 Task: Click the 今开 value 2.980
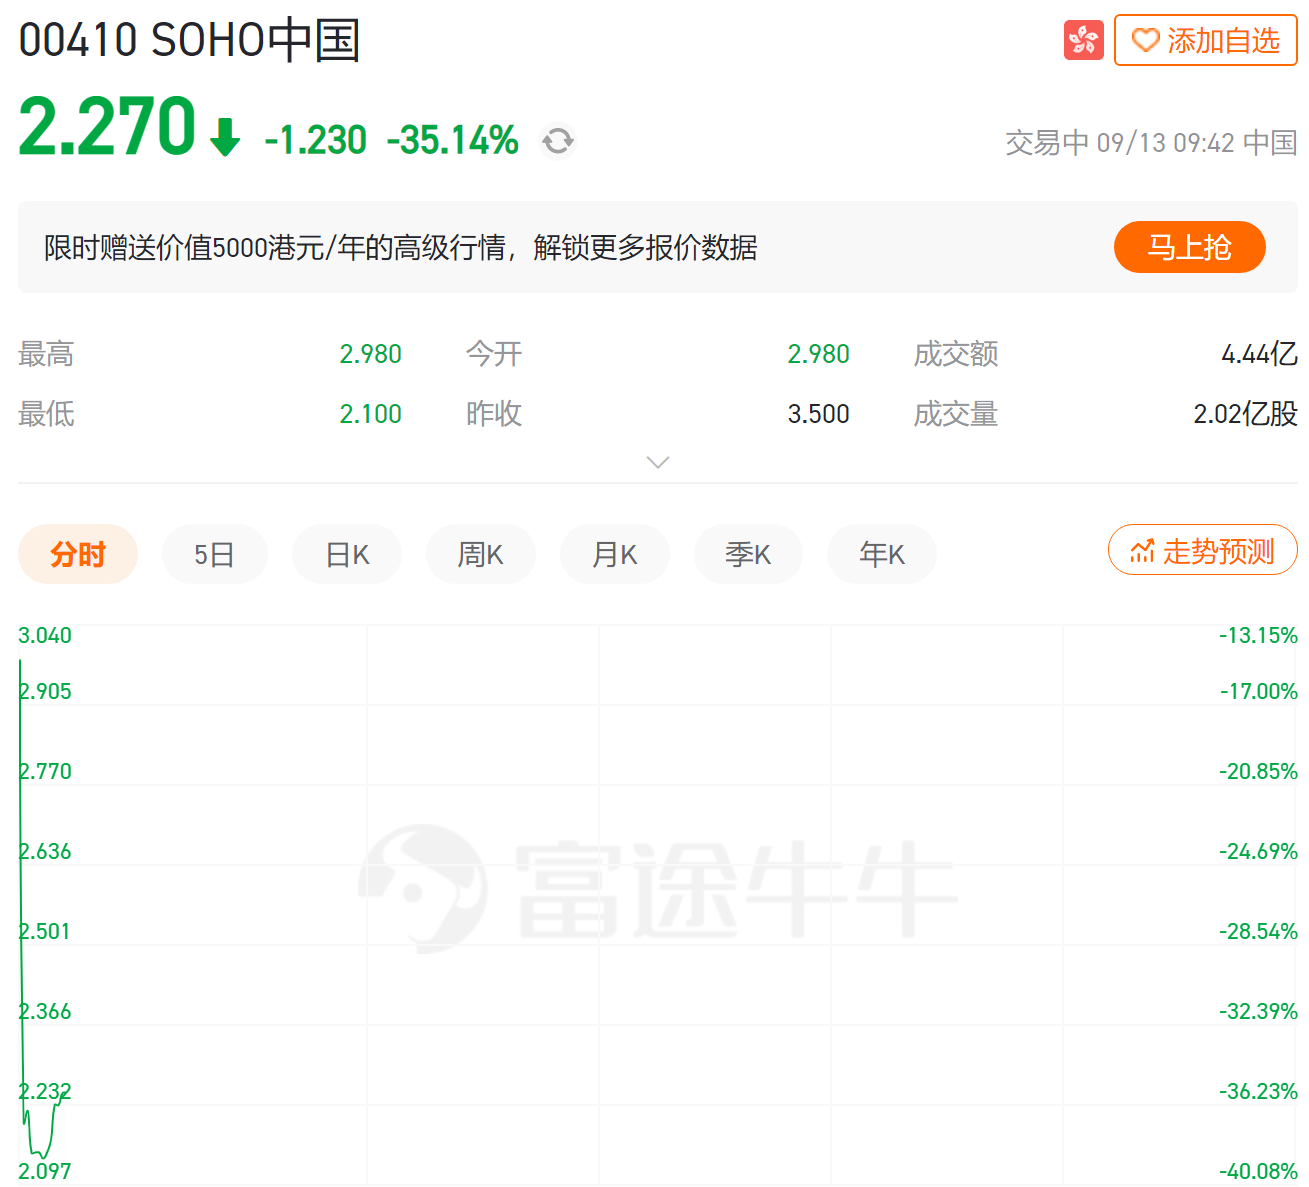pyautogui.click(x=819, y=354)
